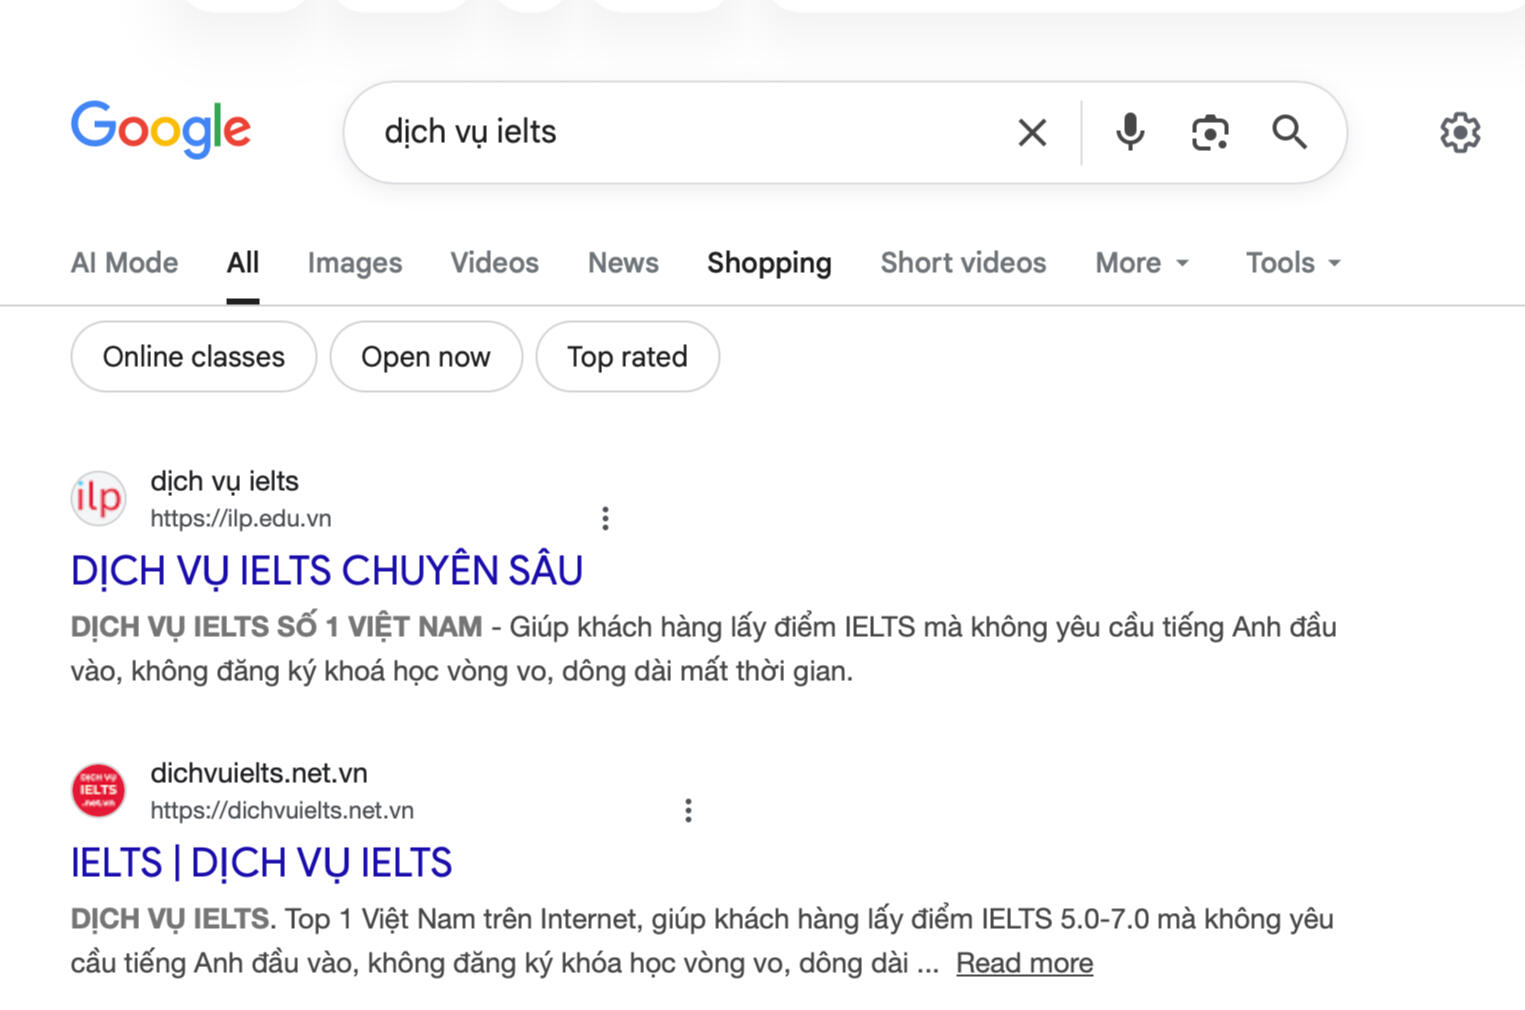Toggle the Top rated filter chip
Viewport: 1525px width, 1010px height.
click(627, 357)
